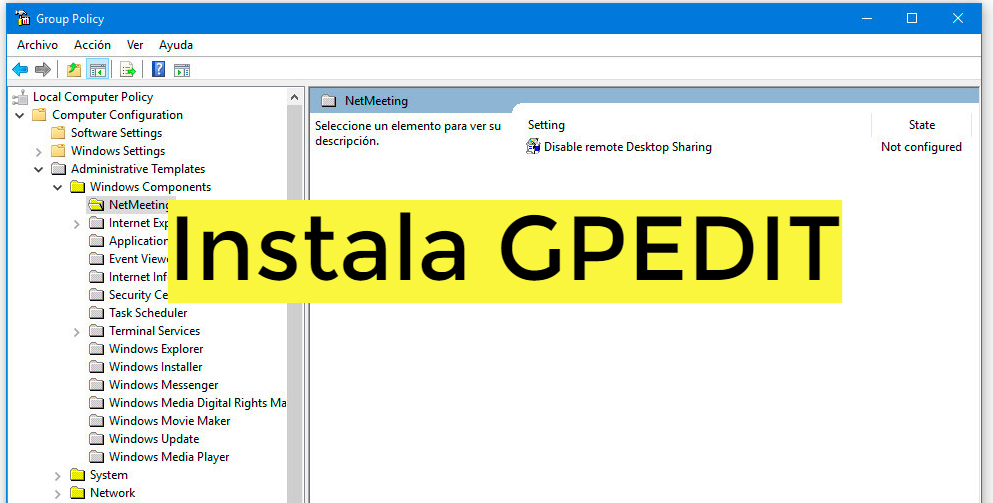This screenshot has width=993, height=503.
Task: Select Windows Messenger in the tree
Action: tap(163, 385)
